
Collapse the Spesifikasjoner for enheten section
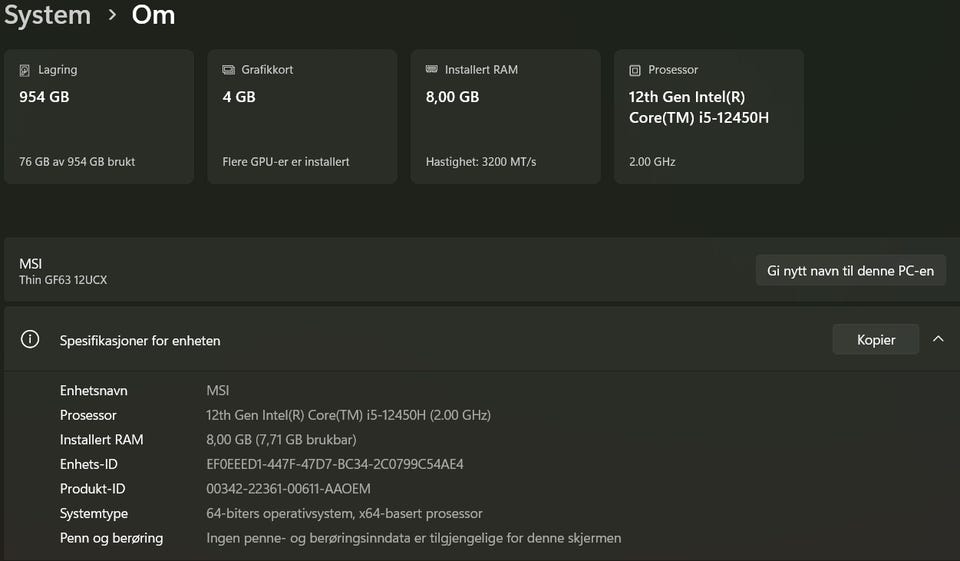point(938,339)
